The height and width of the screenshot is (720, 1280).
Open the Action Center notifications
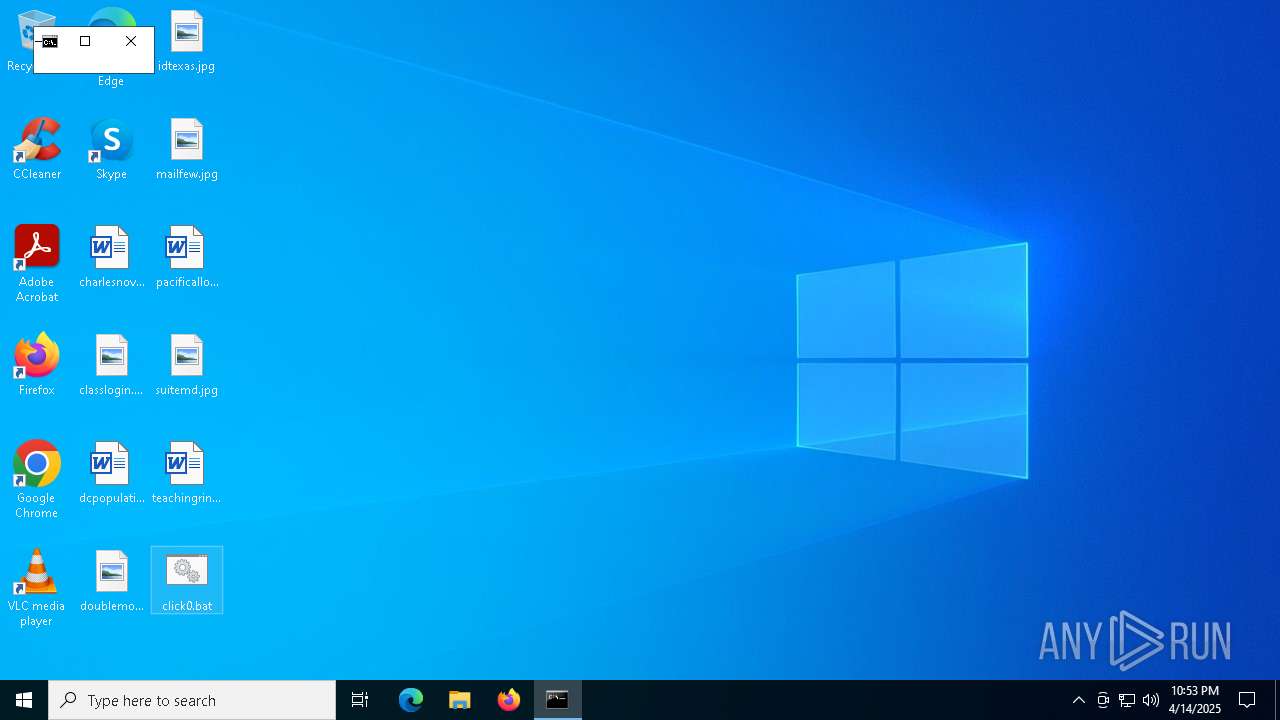pos(1248,700)
